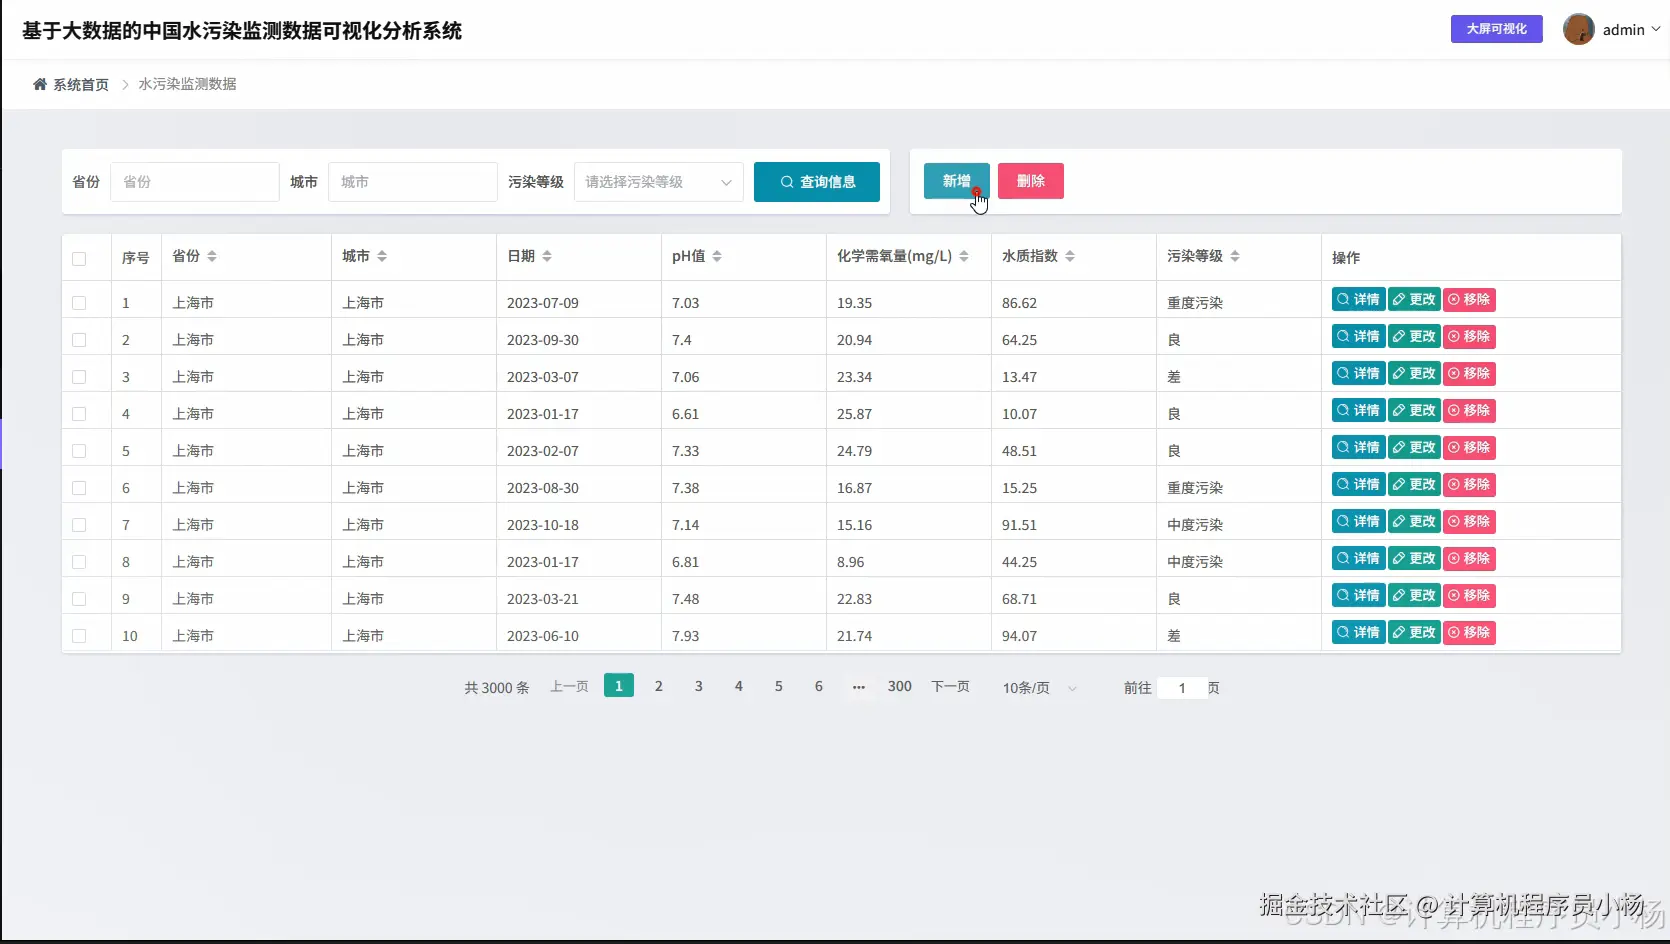Image resolution: width=1670 pixels, height=944 pixels.
Task: Open 大屏可视化 dashboard button
Action: tap(1497, 29)
